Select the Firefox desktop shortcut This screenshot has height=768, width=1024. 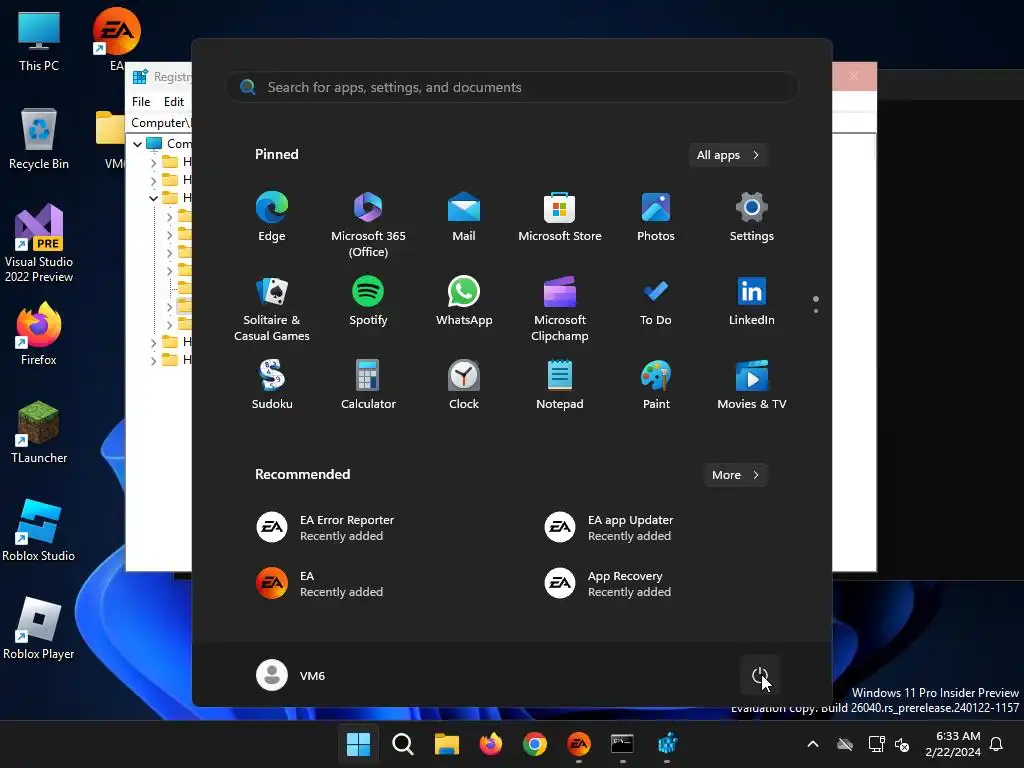pyautogui.click(x=39, y=334)
